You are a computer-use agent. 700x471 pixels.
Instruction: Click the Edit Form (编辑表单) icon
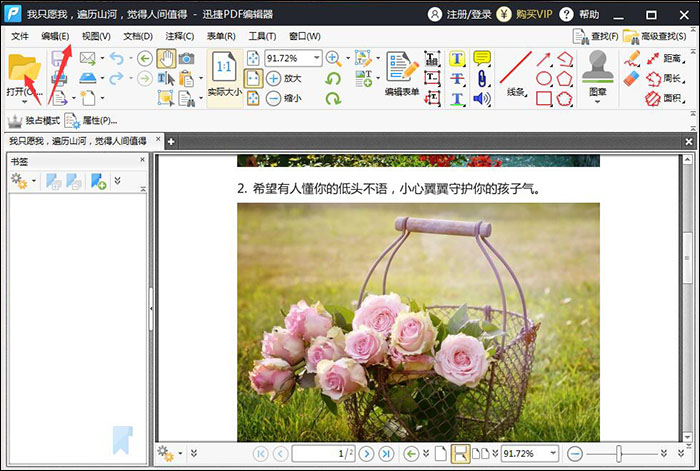[x=402, y=72]
